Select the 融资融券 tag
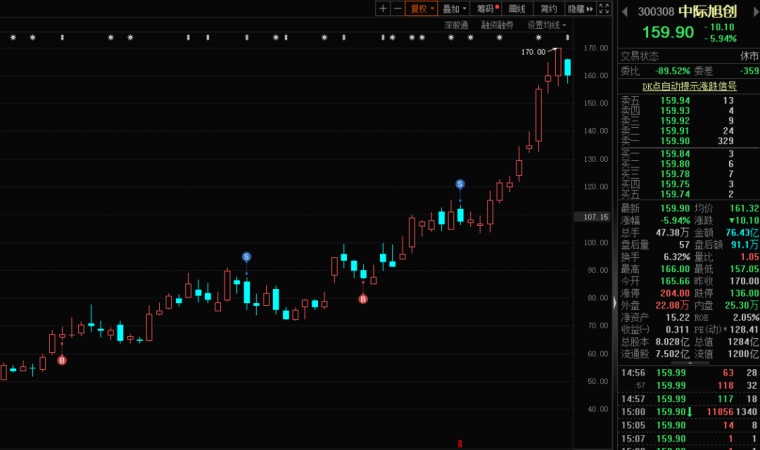Screen dimensions: 760x450 (497, 24)
